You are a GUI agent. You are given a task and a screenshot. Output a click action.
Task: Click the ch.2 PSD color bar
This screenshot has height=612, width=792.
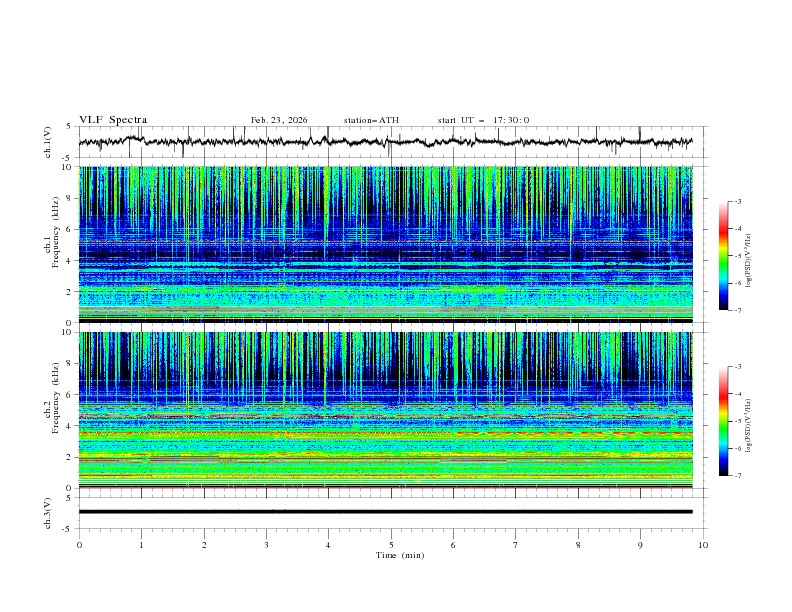[723, 421]
